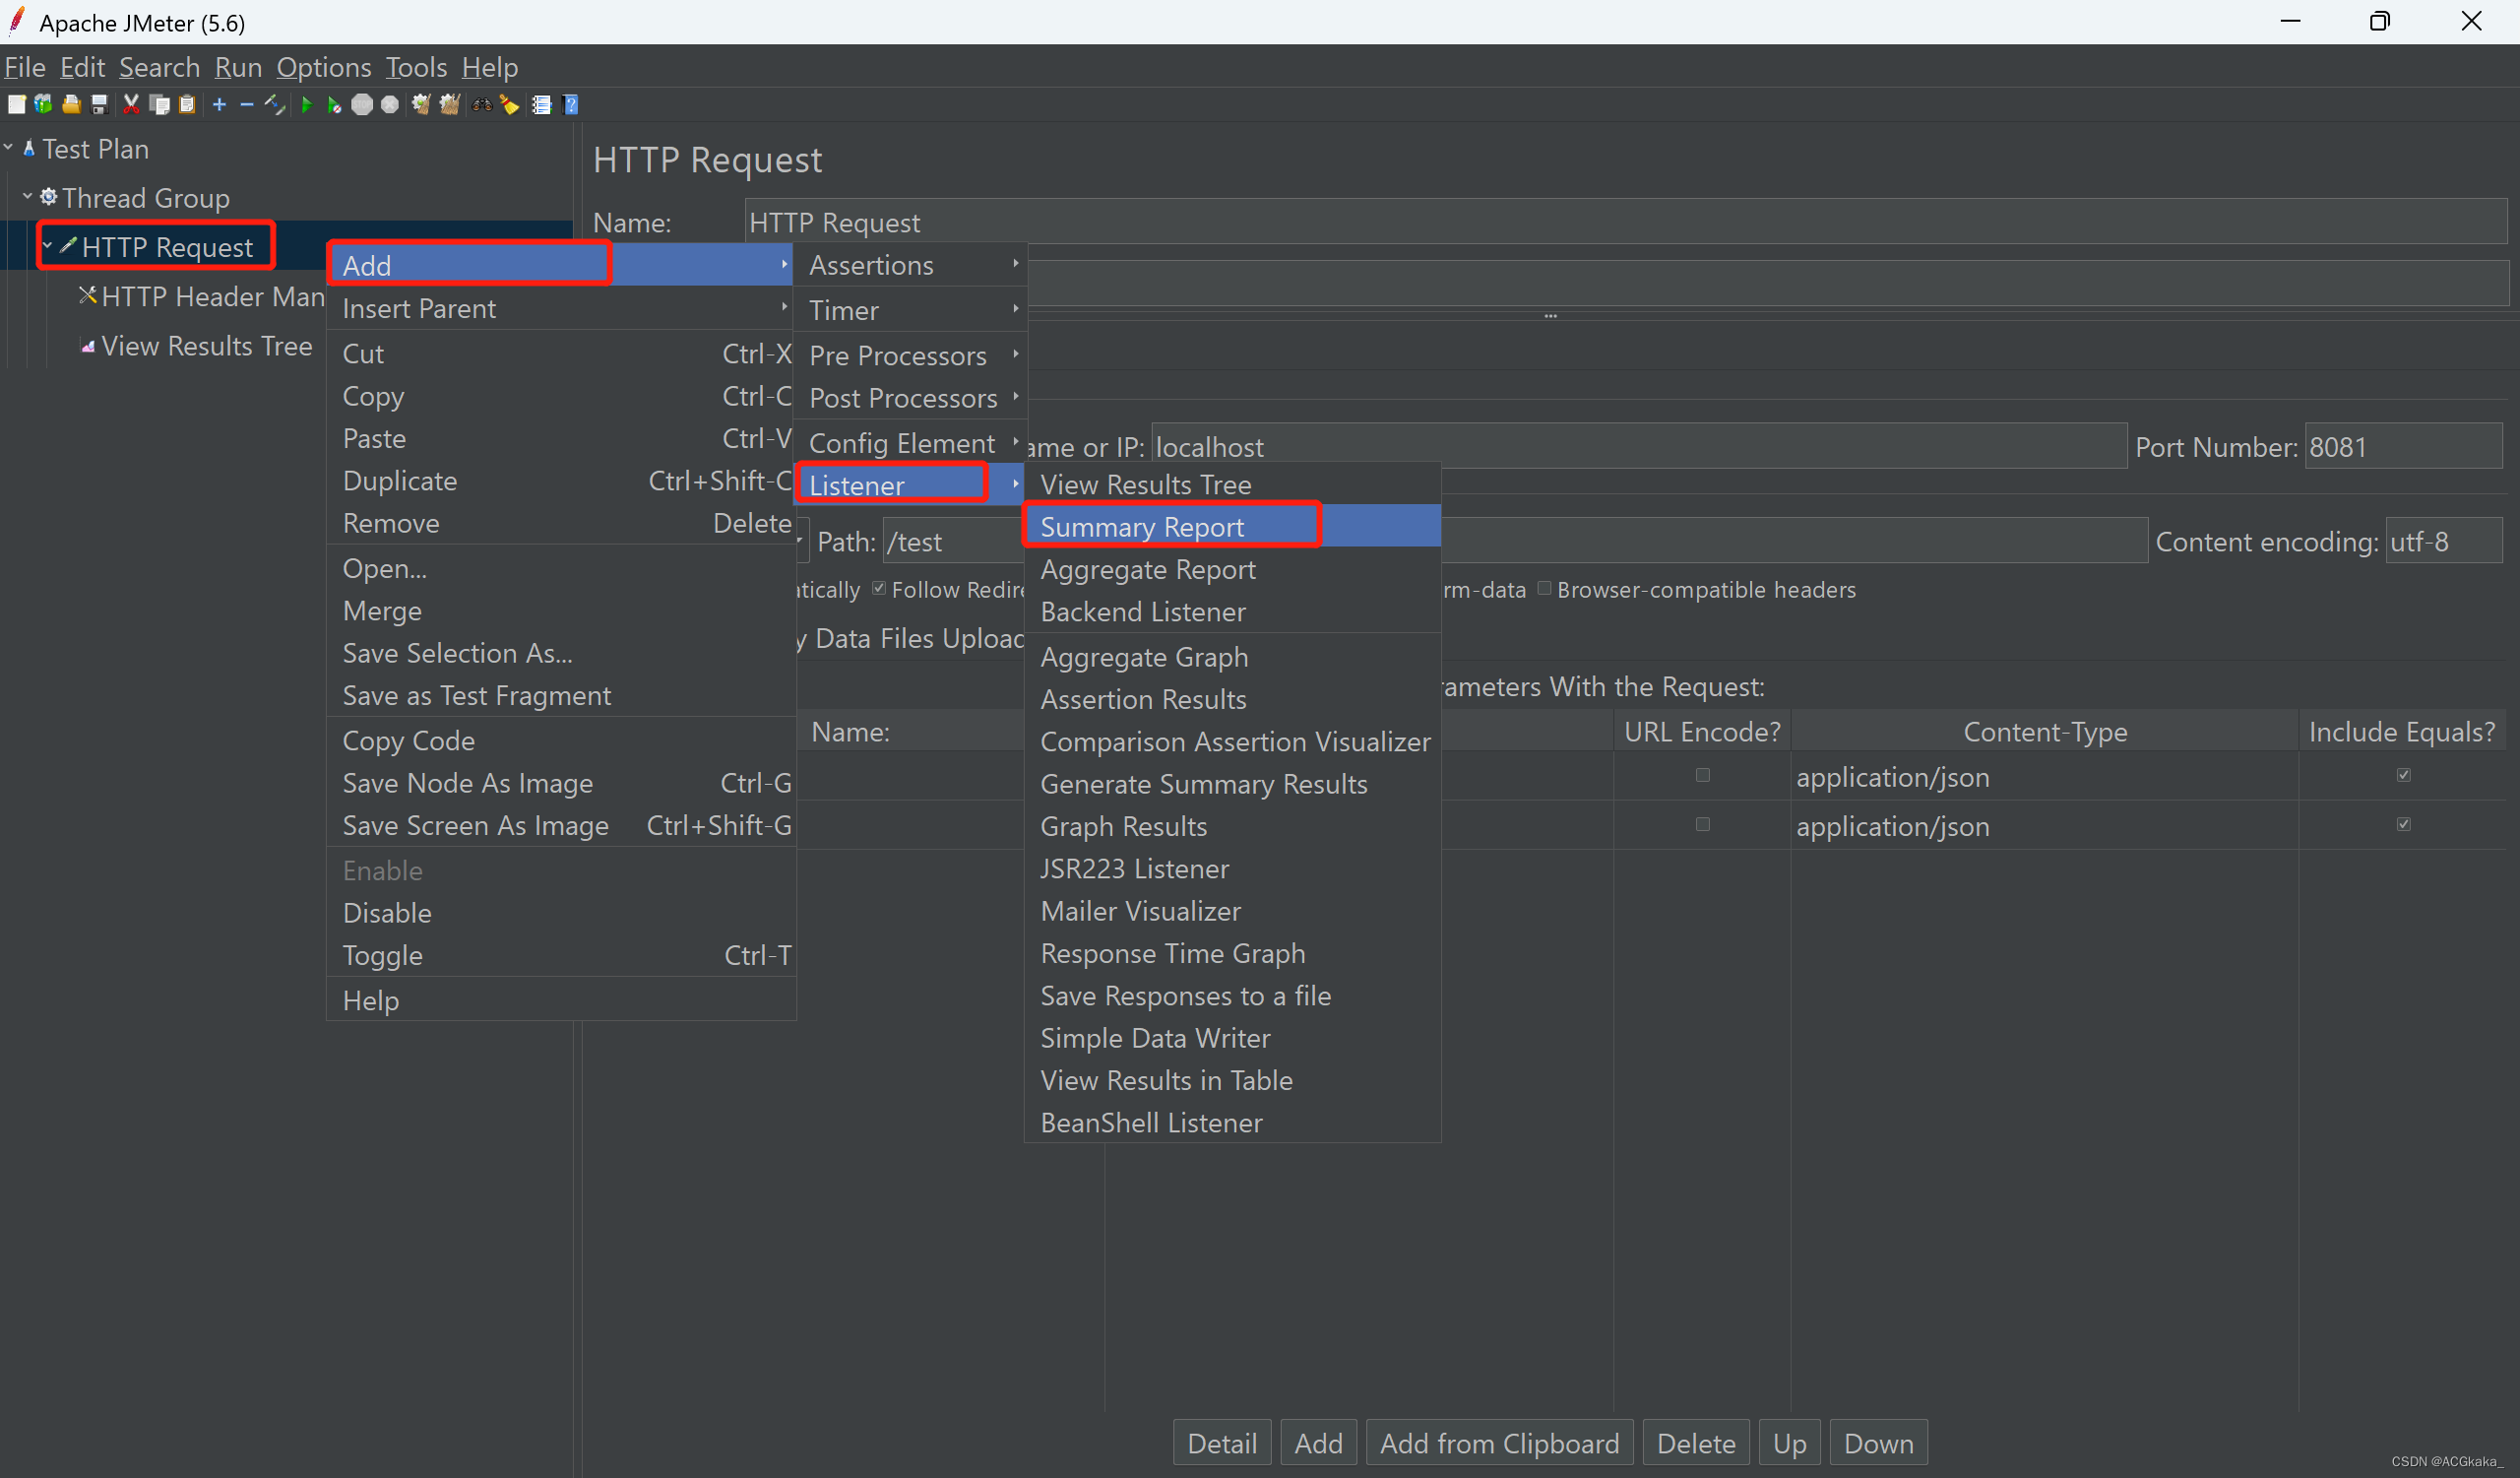Toggle URL Encode checkbox in second parameter row

click(1703, 825)
